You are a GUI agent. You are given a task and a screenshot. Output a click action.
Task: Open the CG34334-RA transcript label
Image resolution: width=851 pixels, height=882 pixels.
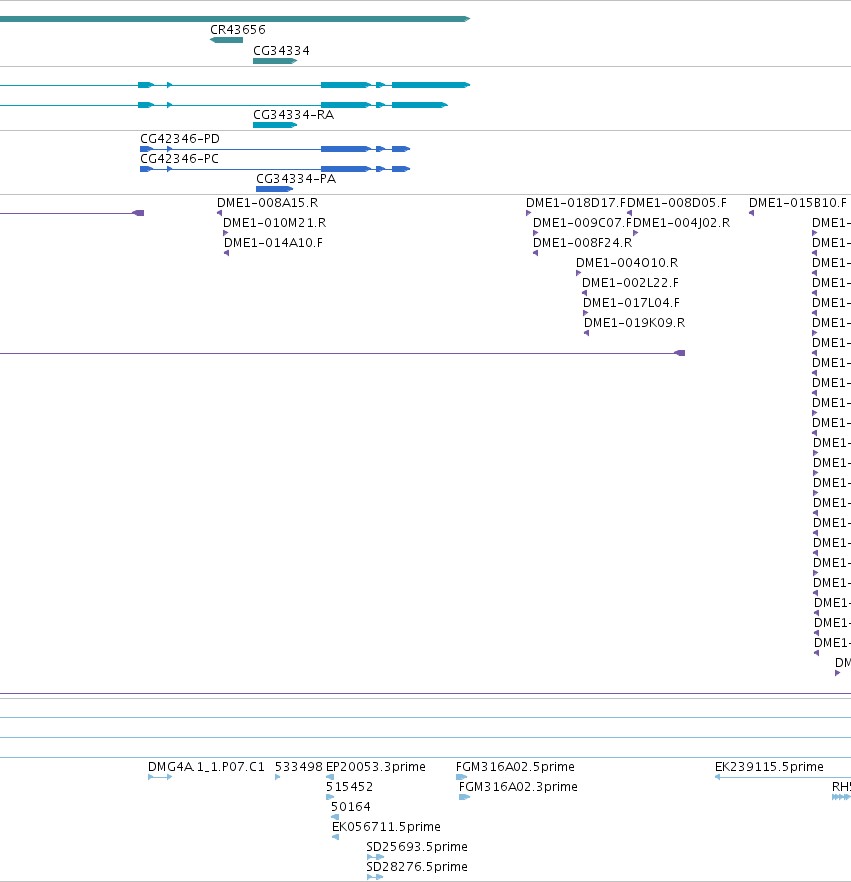coord(294,115)
